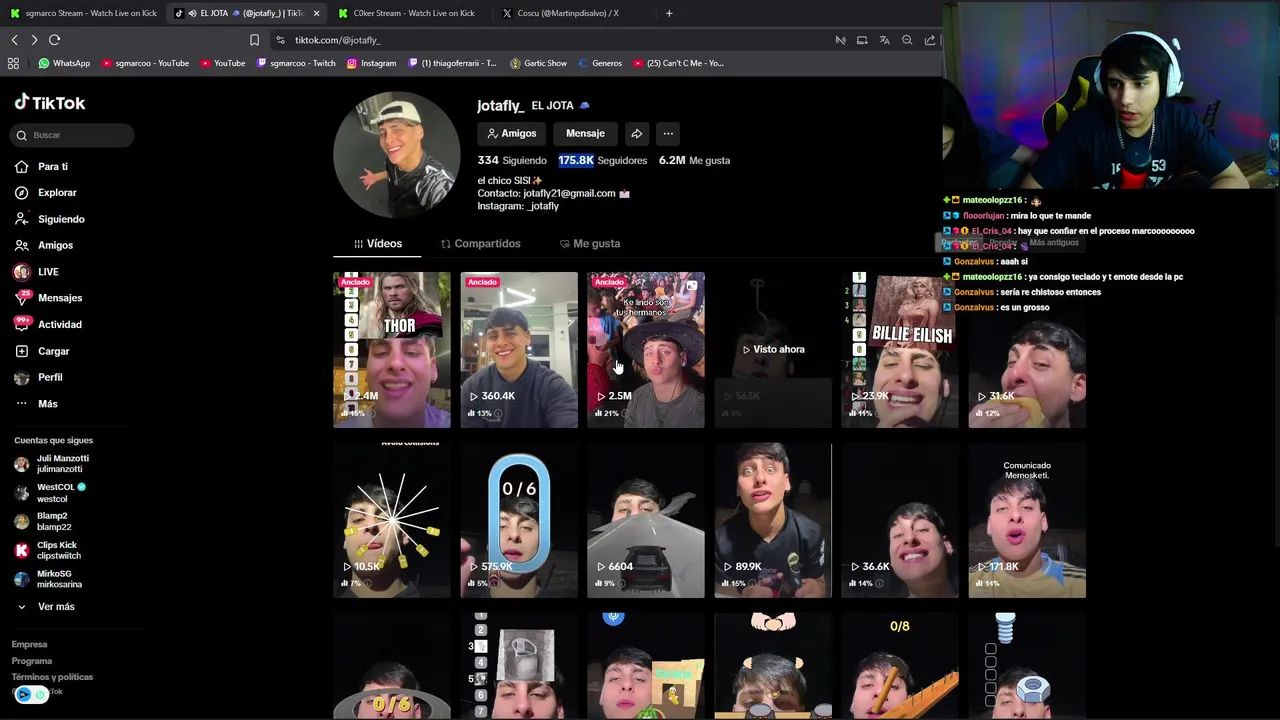The height and width of the screenshot is (720, 1280).
Task: Click the share profile arrow icon
Action: tap(636, 133)
